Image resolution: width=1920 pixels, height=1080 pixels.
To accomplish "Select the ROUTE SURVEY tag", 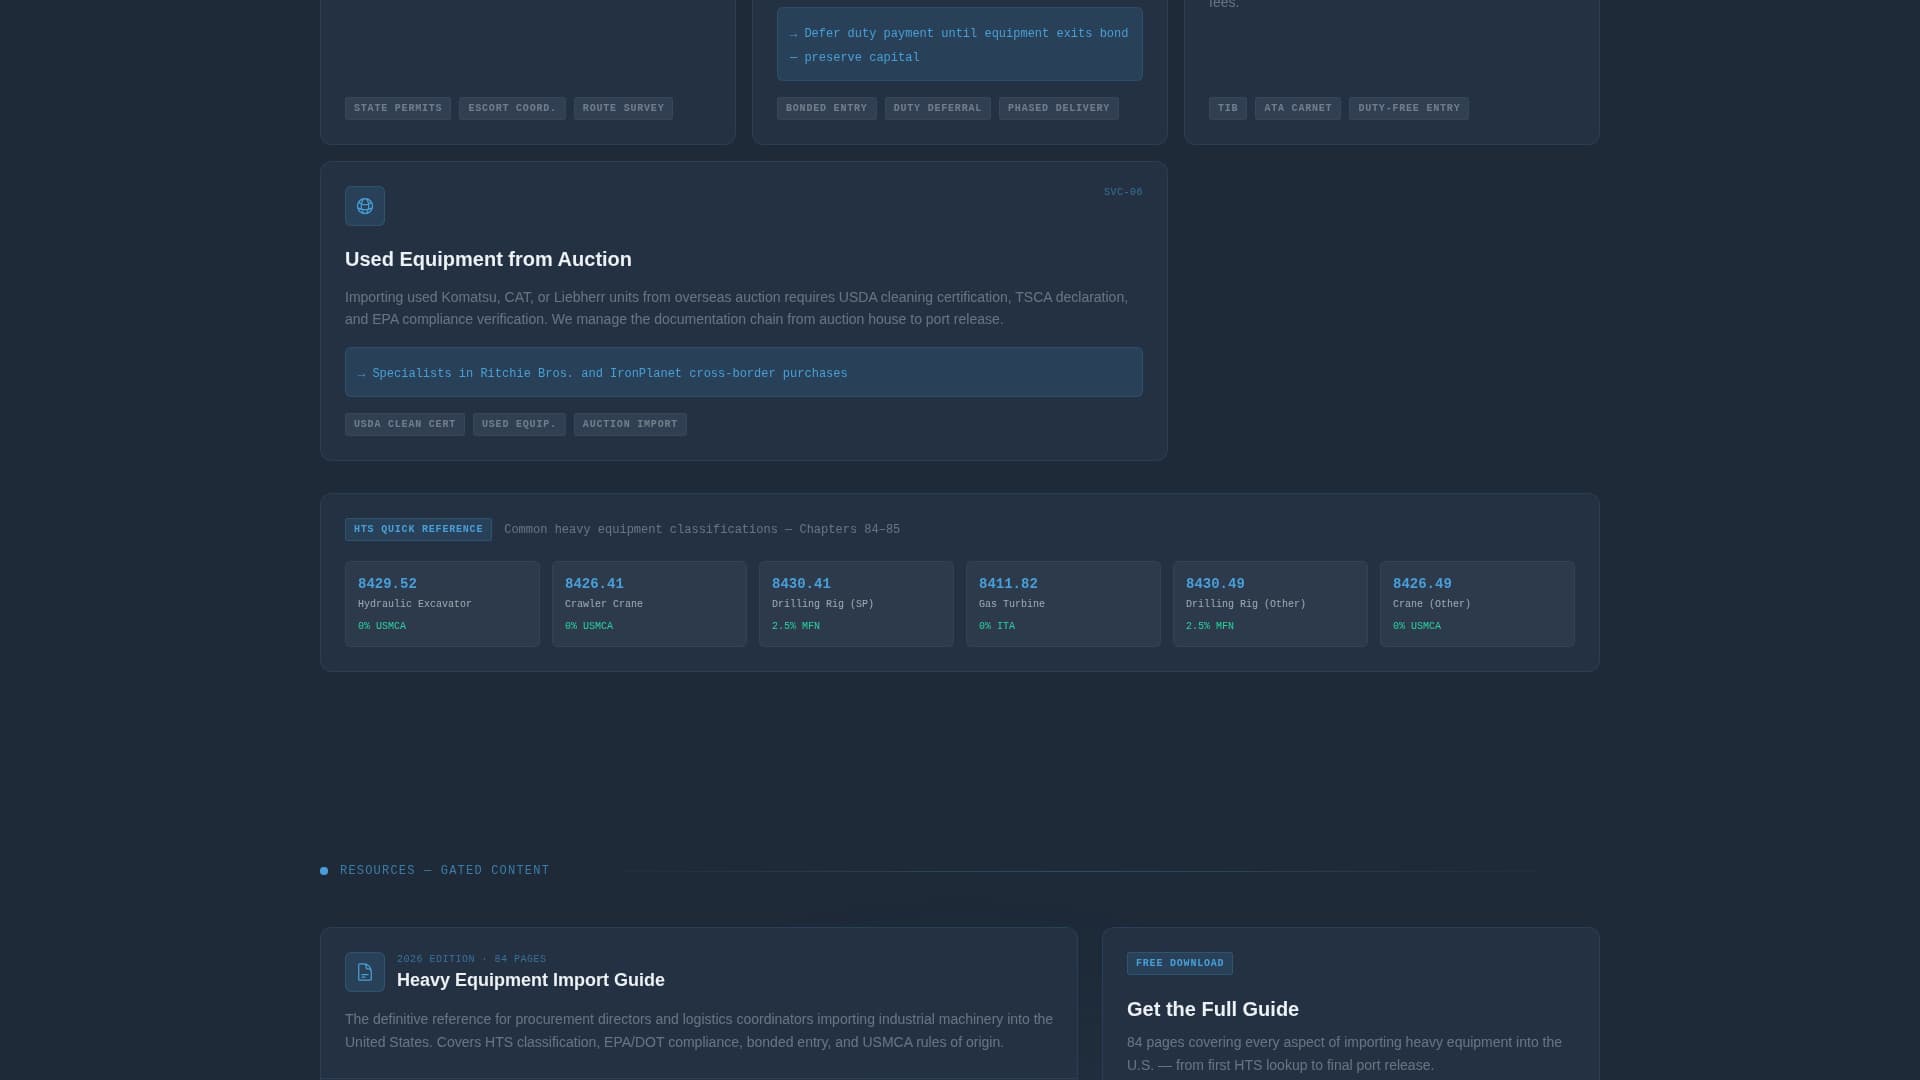I will click(622, 108).
